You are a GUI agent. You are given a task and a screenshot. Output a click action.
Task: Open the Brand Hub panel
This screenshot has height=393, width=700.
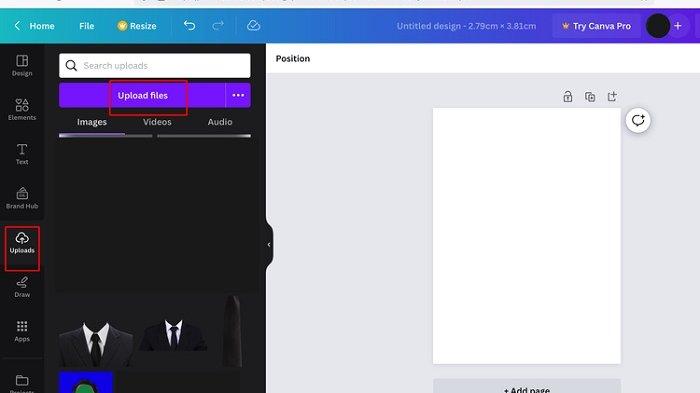[x=22, y=198]
